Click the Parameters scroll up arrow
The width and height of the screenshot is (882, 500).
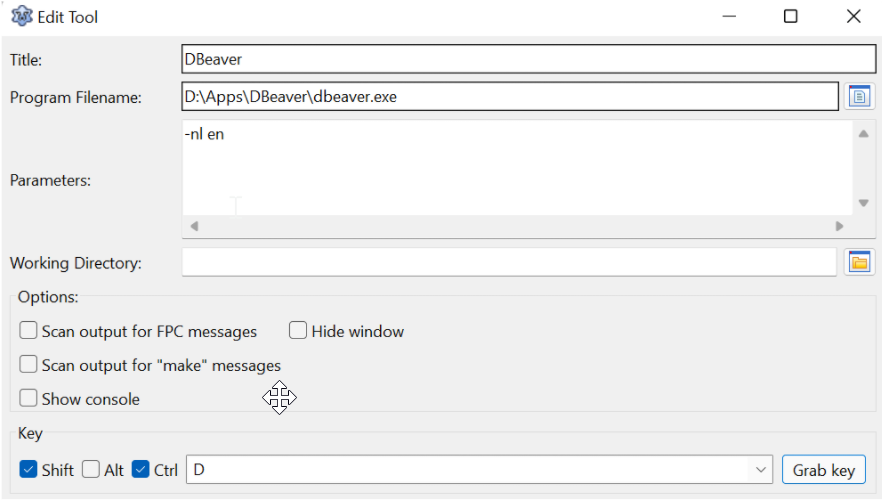click(863, 134)
